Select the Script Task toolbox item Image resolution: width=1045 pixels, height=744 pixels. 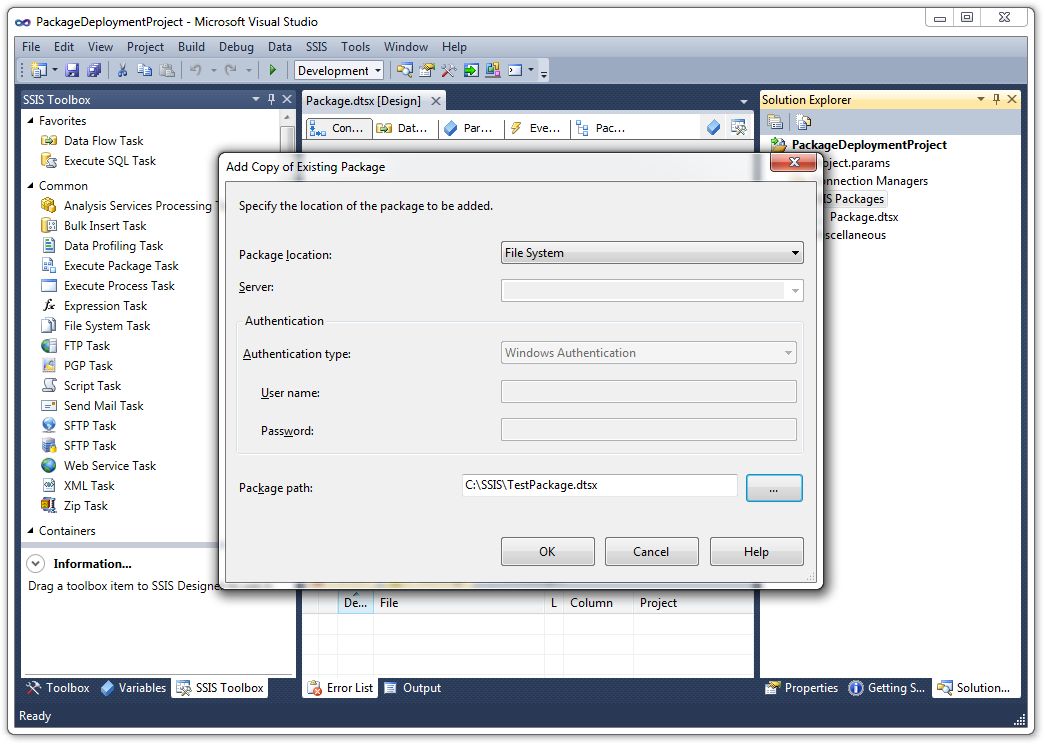coord(92,385)
